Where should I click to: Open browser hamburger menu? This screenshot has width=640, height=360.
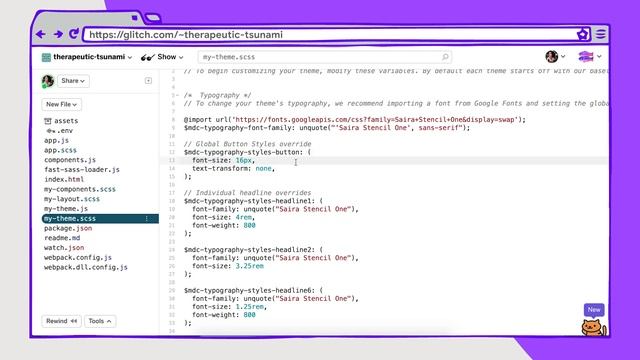tap(600, 34)
